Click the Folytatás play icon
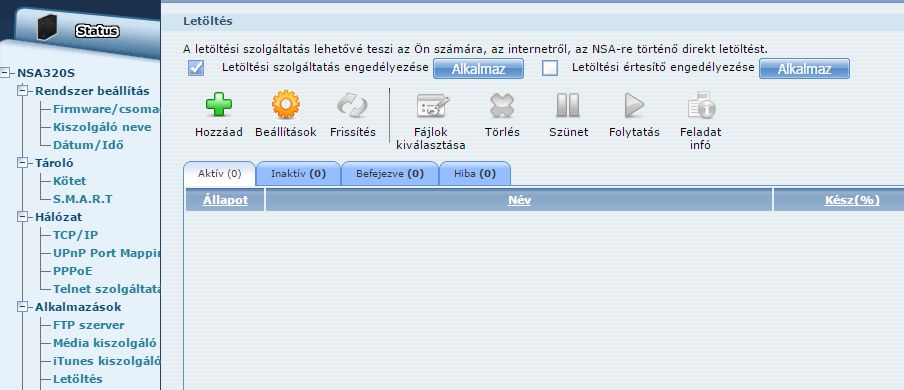This screenshot has width=904, height=390. tap(634, 106)
